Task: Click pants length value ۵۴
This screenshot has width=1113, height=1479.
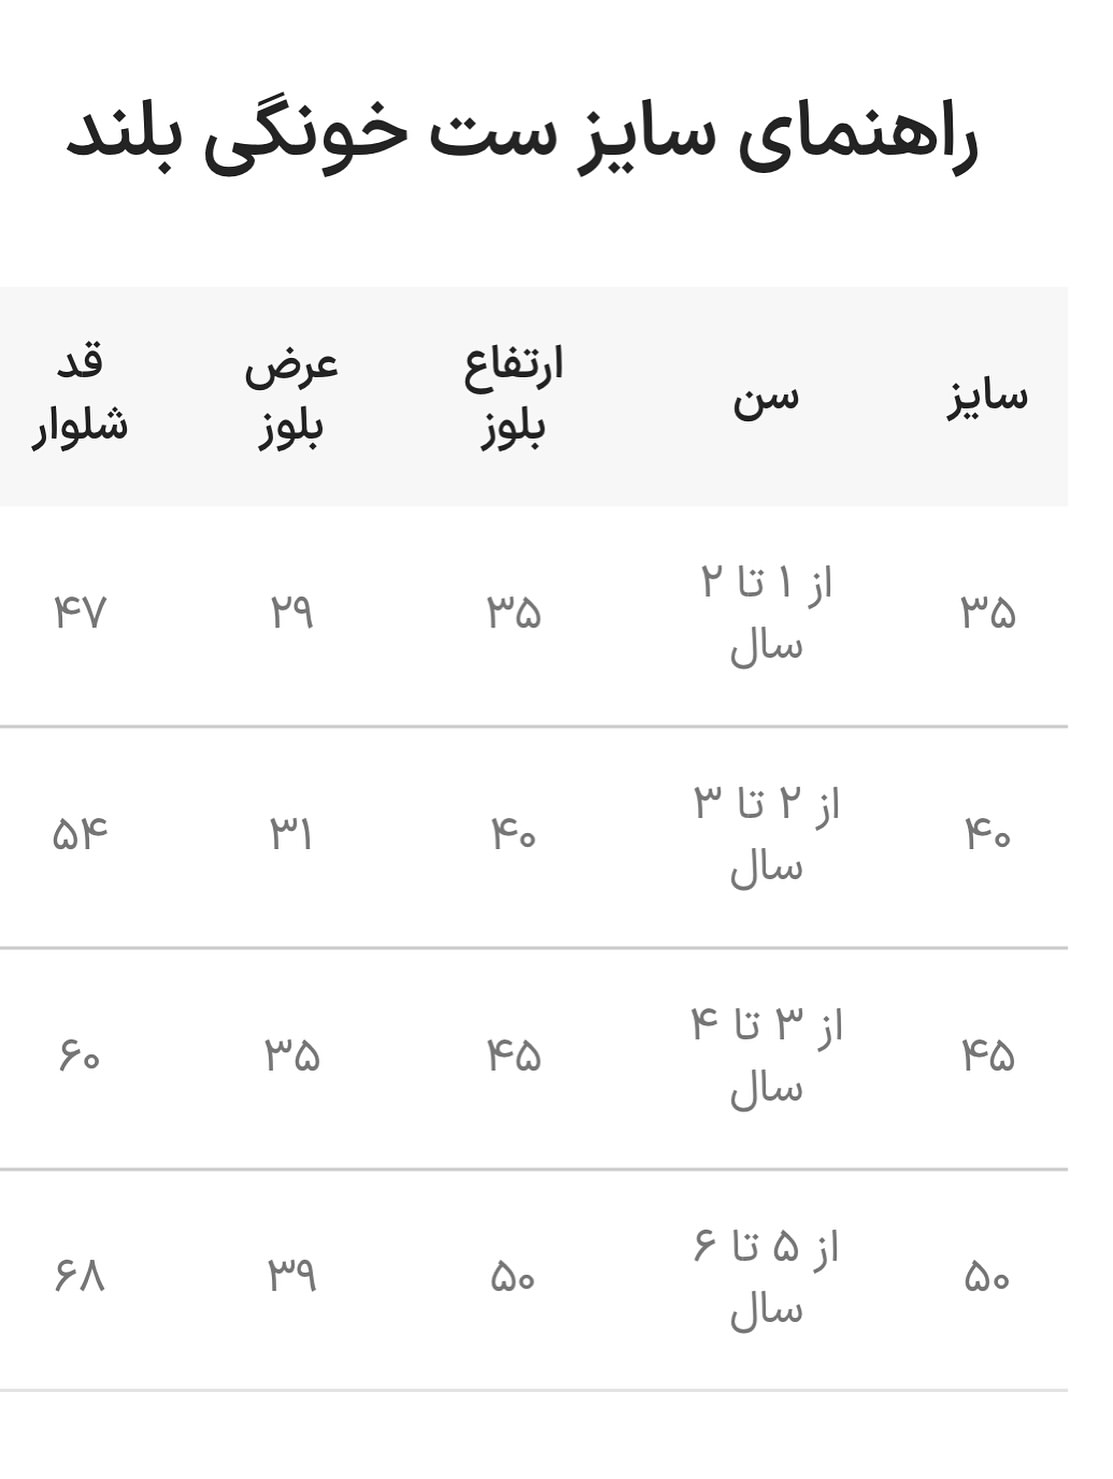Action: [x=80, y=834]
